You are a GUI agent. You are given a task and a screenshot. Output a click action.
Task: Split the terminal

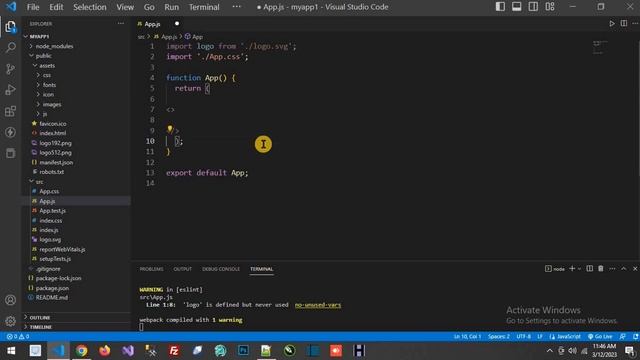pos(589,269)
